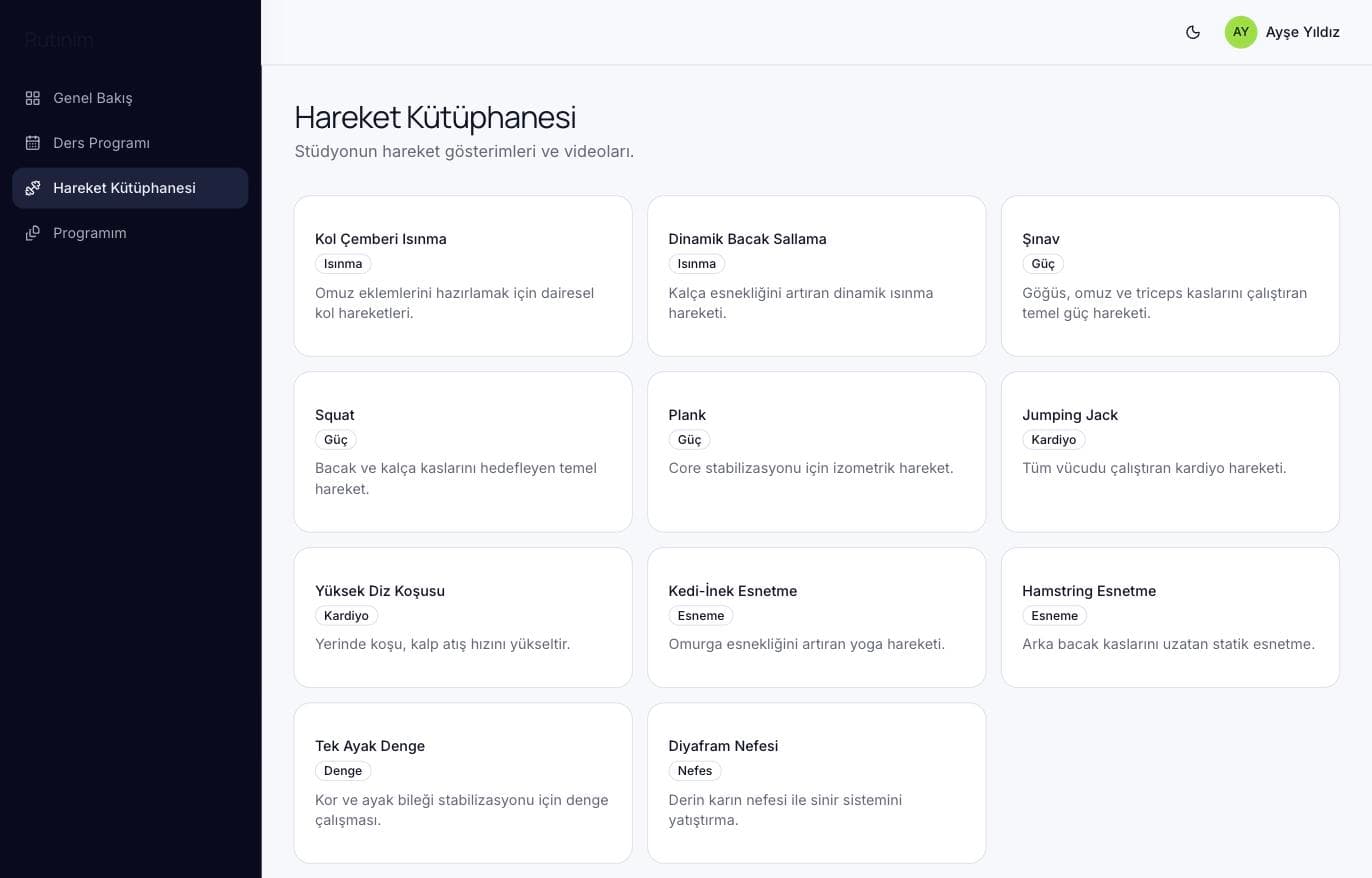Viewport: 1372px width, 878px height.
Task: Open the Programım section
Action: [130, 233]
